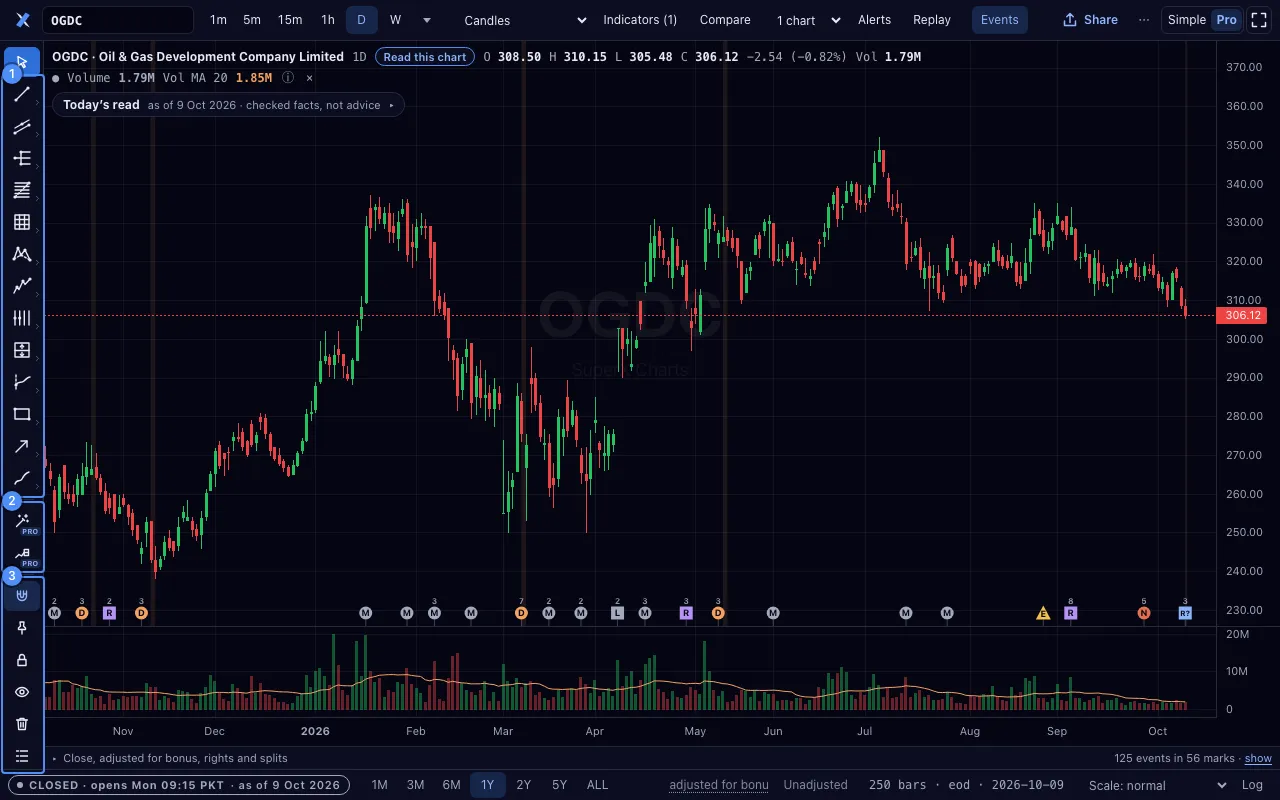Image resolution: width=1280 pixels, height=800 pixels.
Task: Open the Indicators (1) panel
Action: point(640,20)
